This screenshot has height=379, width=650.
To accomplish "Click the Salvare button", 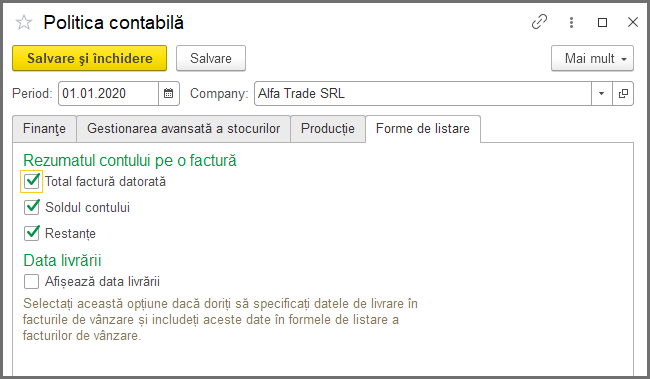I will [211, 58].
